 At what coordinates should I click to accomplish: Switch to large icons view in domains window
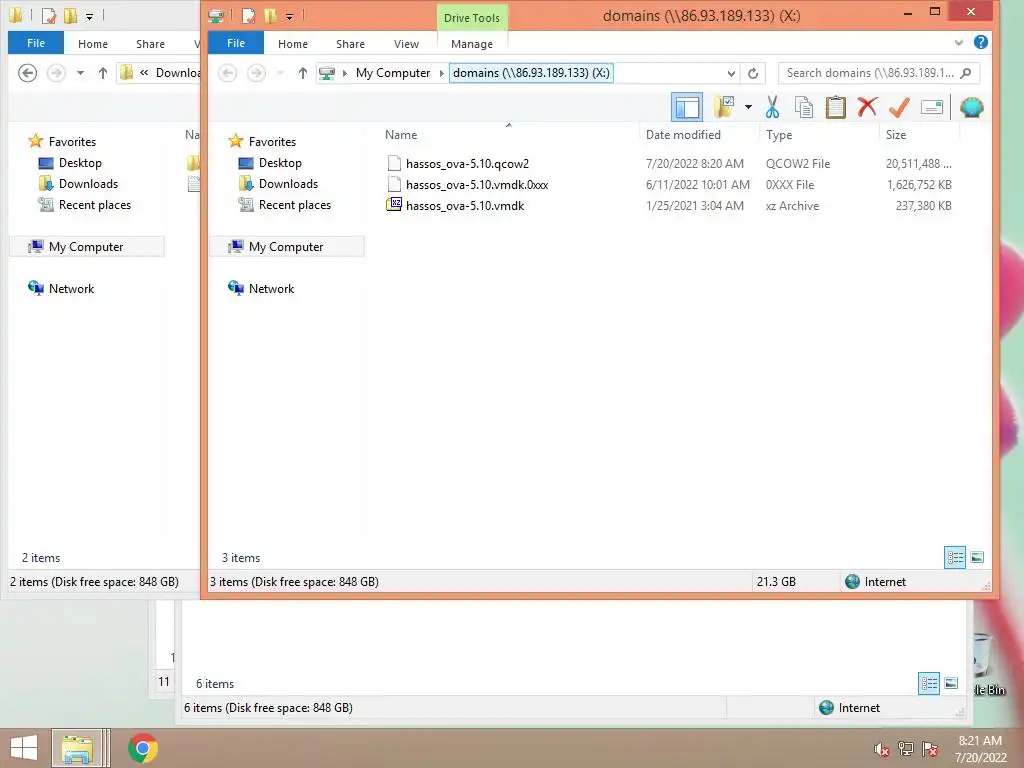(x=977, y=558)
